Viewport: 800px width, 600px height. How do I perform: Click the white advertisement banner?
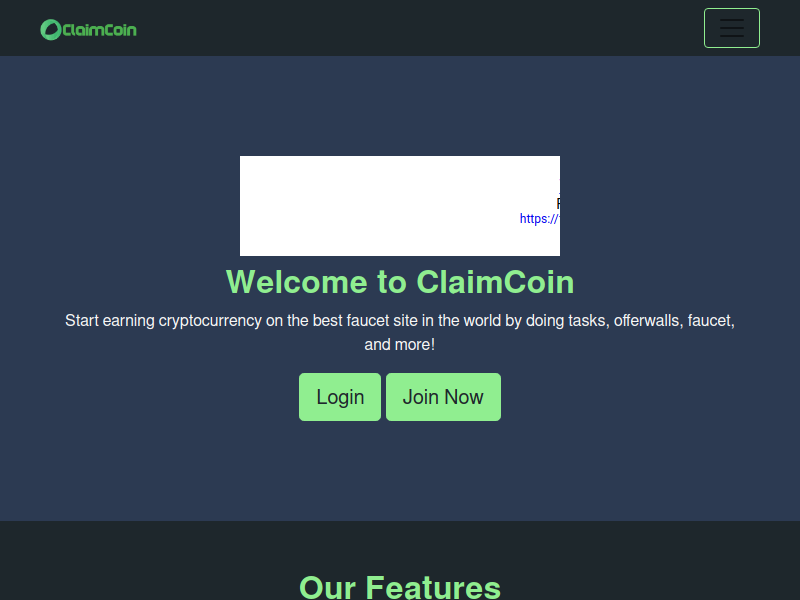point(400,206)
